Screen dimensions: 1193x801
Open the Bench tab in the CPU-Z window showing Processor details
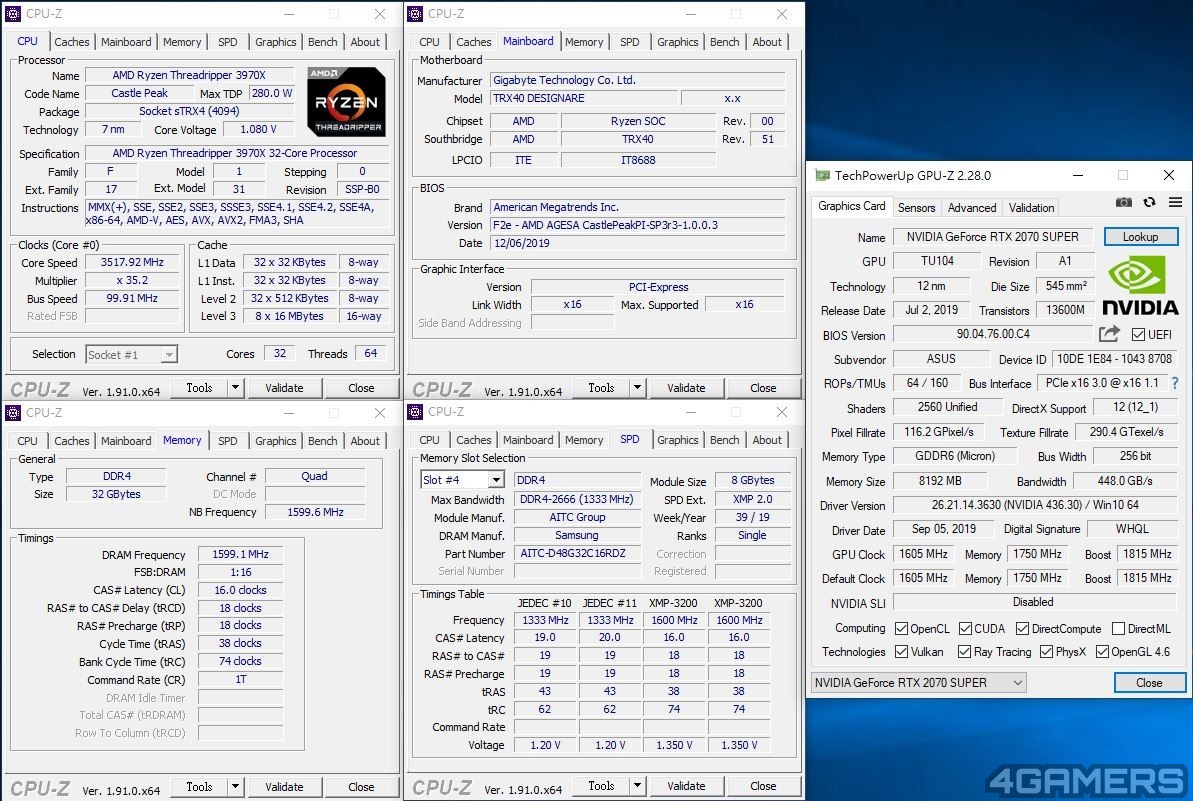pos(323,42)
